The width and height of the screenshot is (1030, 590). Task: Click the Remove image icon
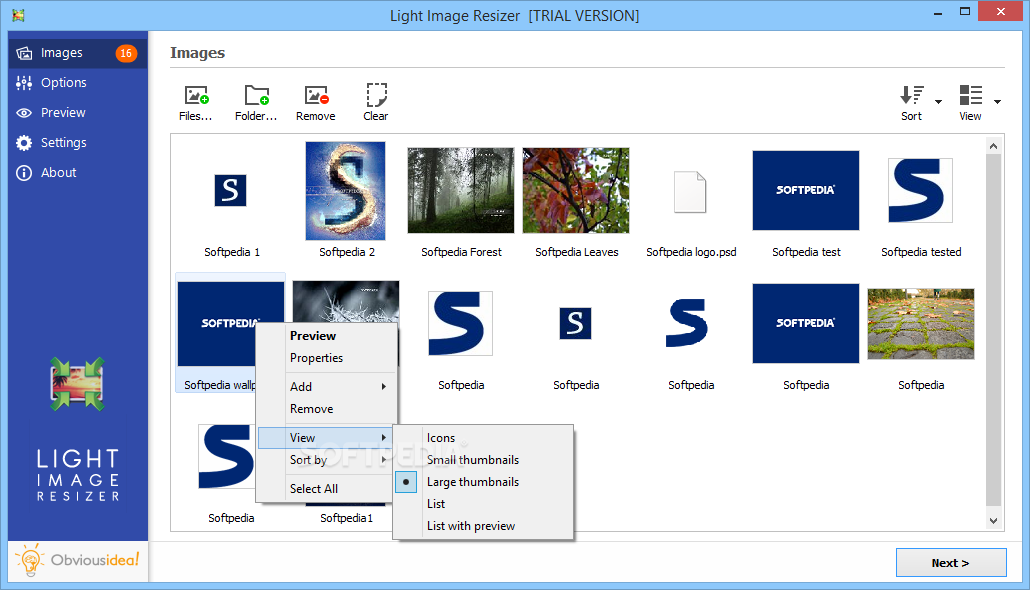[316, 93]
